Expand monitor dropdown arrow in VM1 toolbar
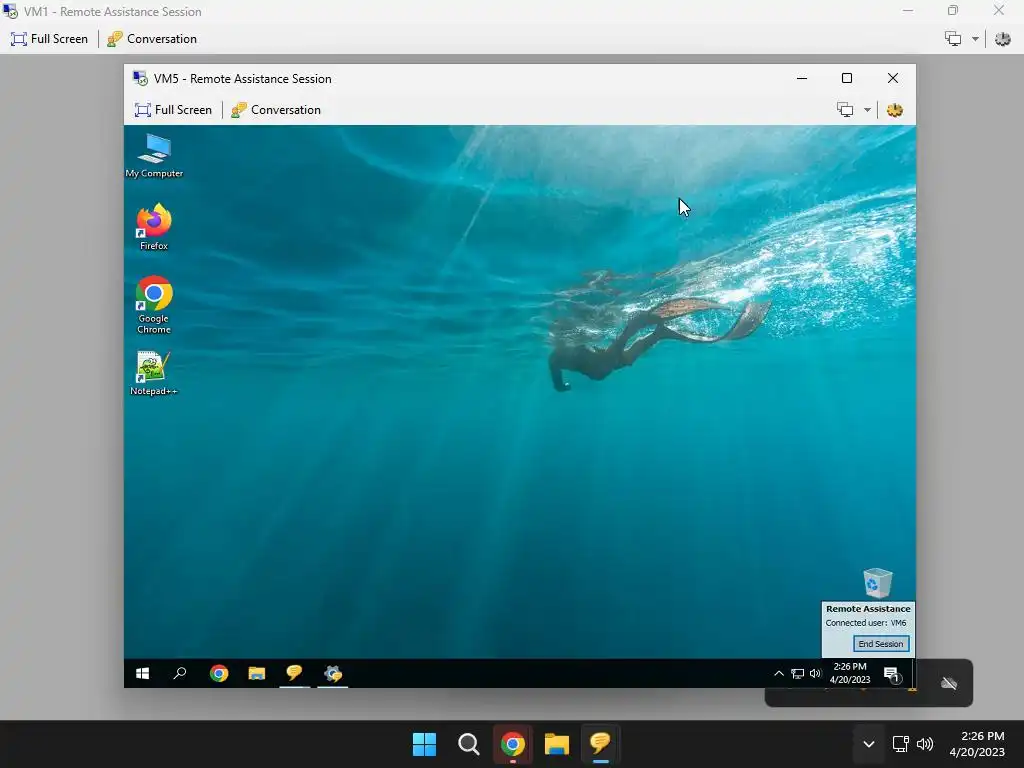 975,39
